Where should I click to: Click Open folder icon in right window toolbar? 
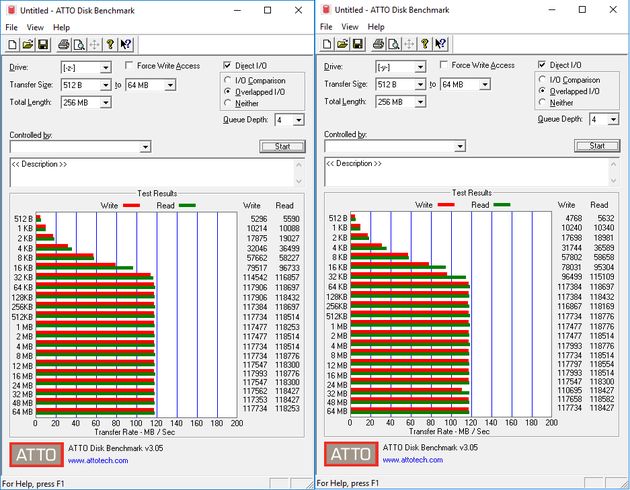(342, 43)
